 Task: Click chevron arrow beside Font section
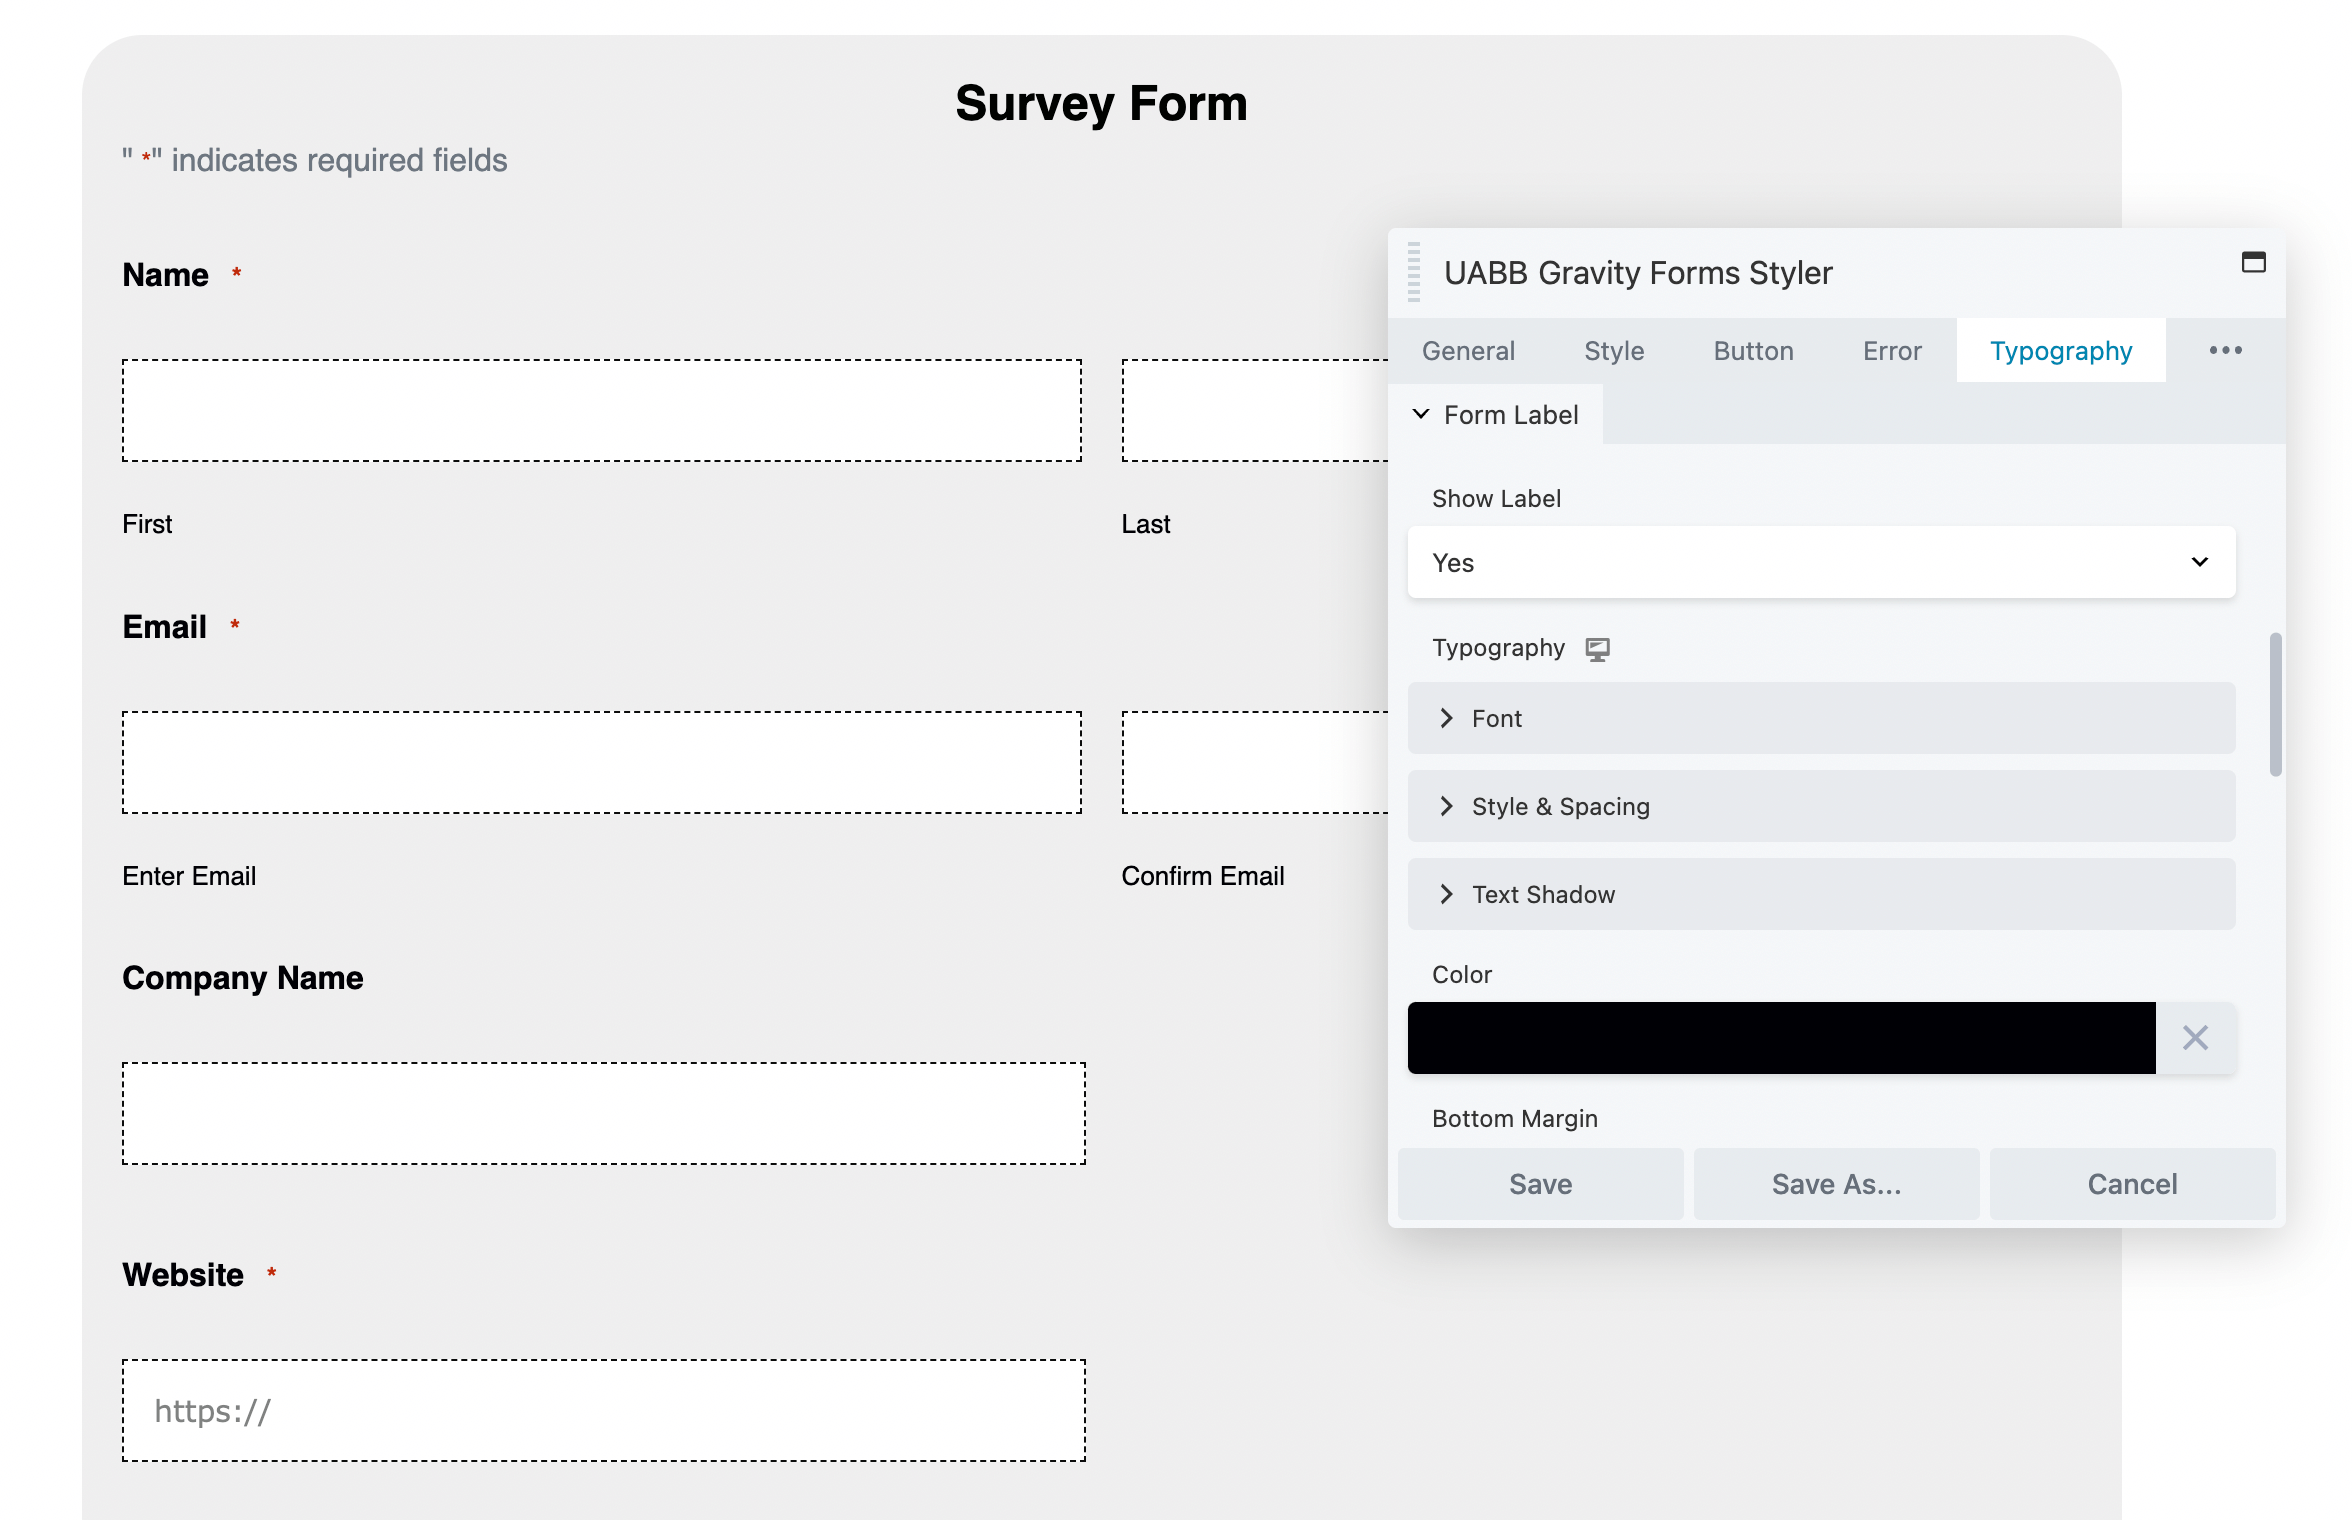click(1446, 718)
